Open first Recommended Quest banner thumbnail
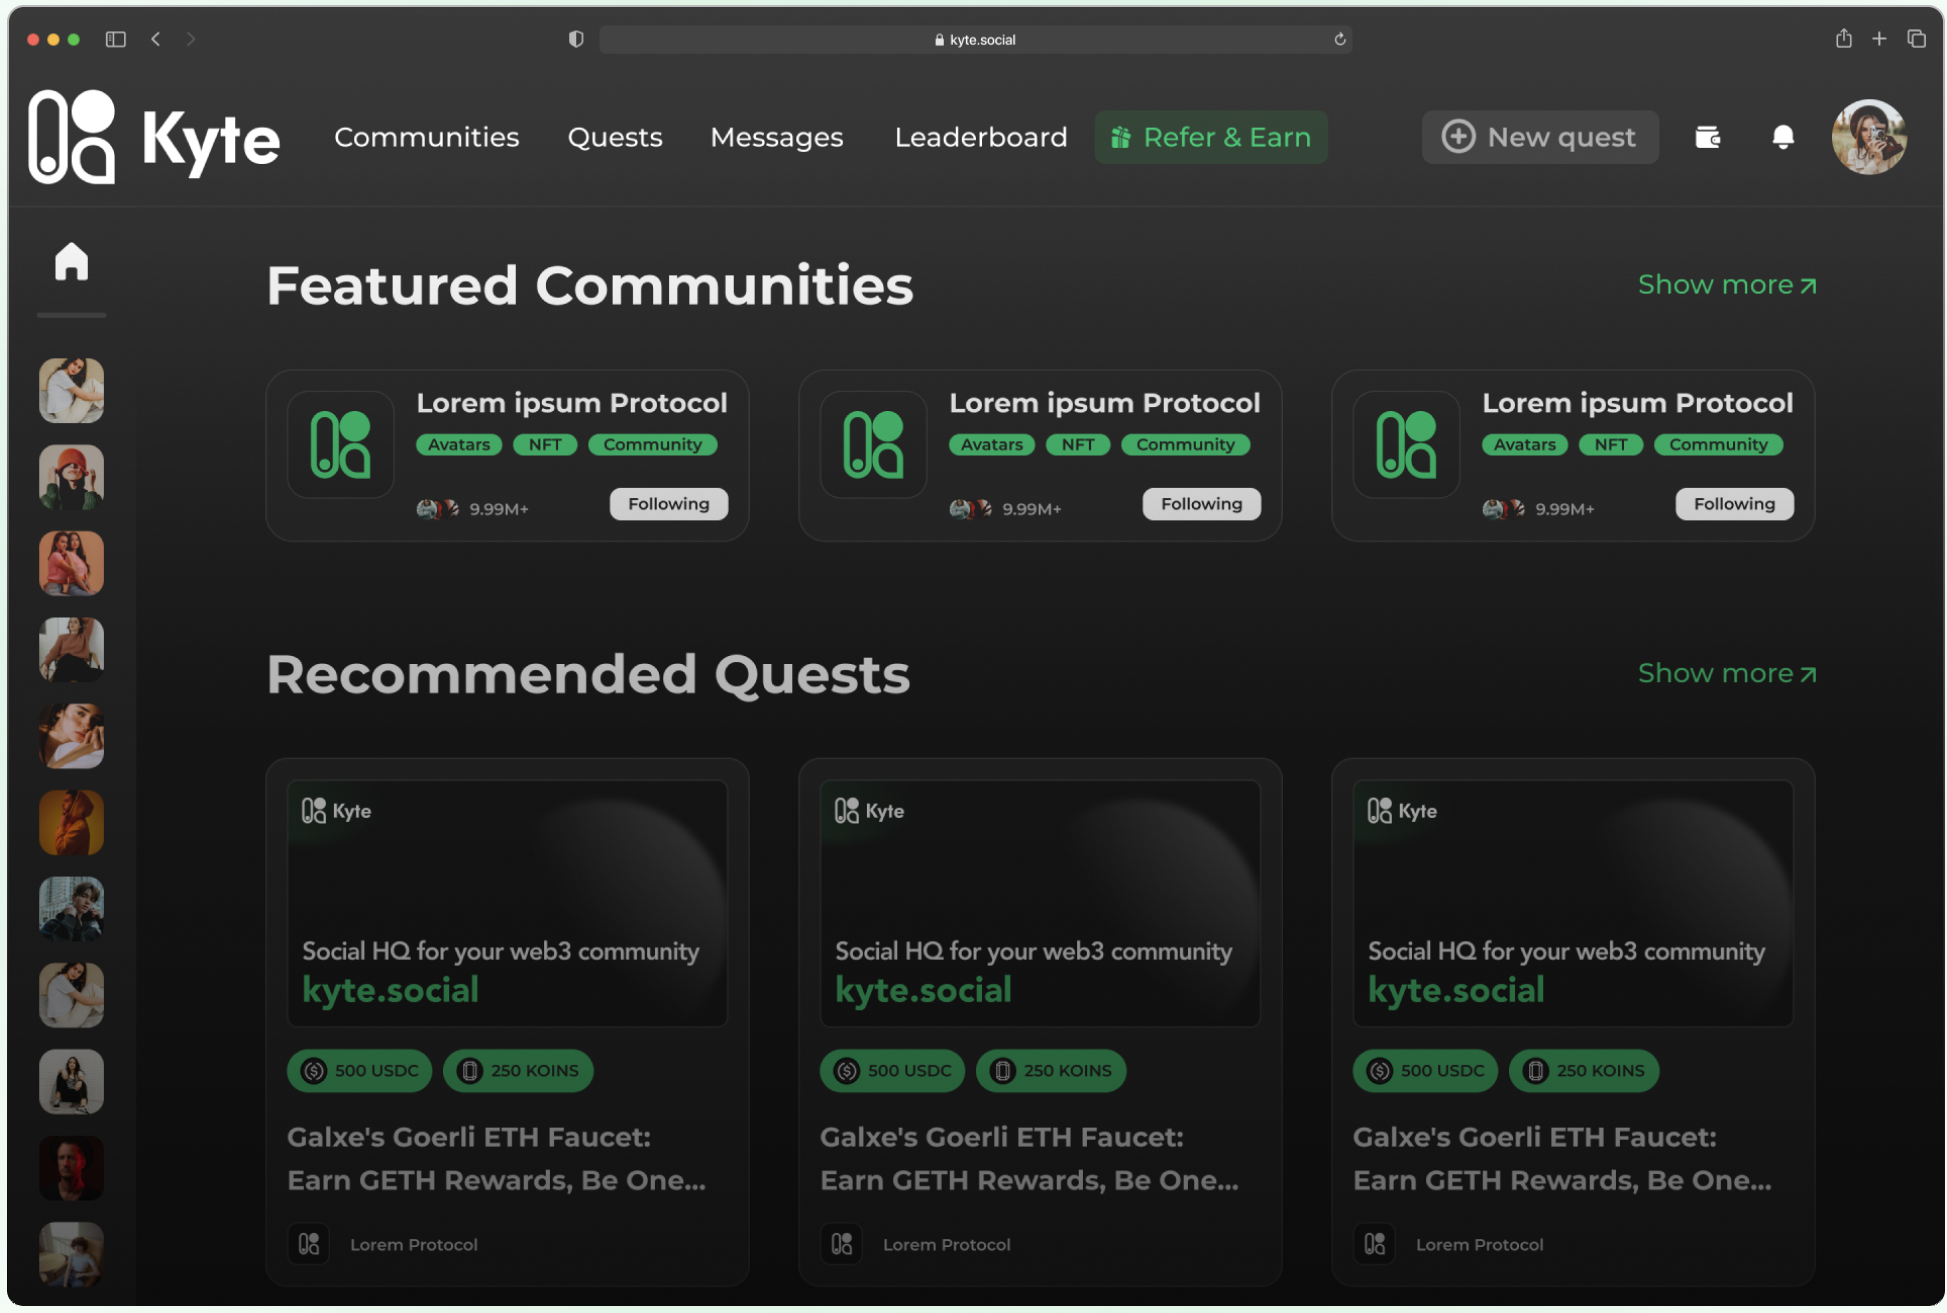The height and width of the screenshot is (1313, 1947). coord(507,902)
